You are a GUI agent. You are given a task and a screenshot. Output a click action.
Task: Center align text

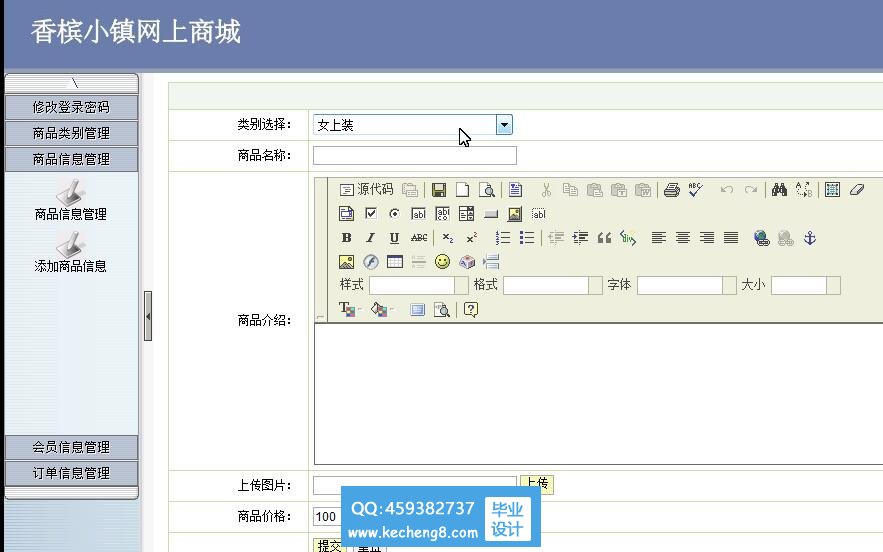point(683,238)
